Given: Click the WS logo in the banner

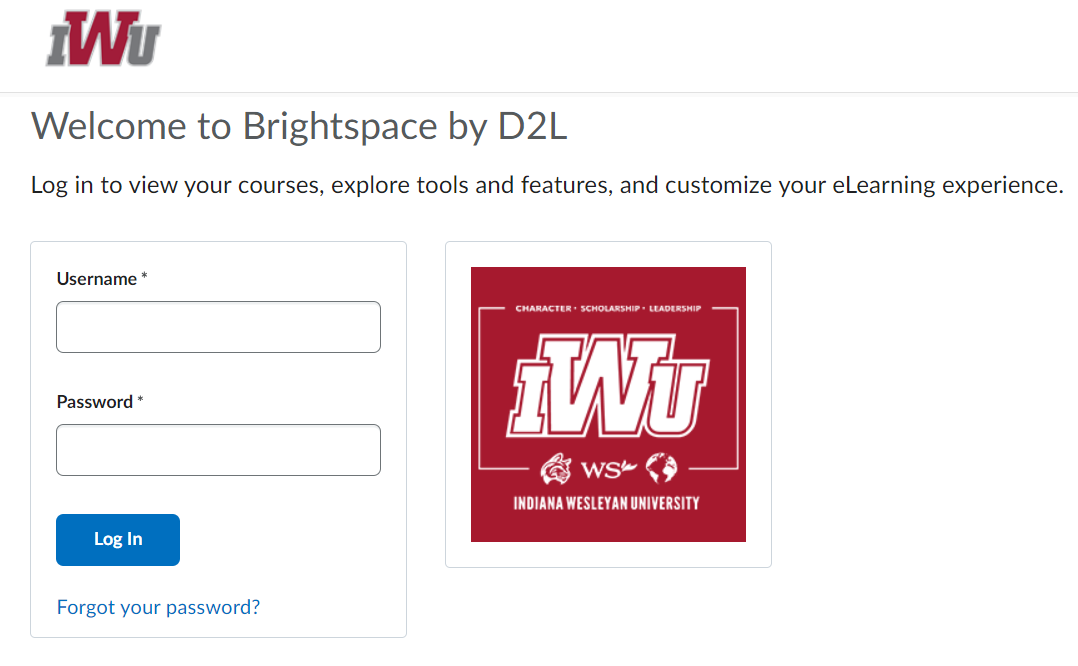Looking at the screenshot, I should pos(607,468).
